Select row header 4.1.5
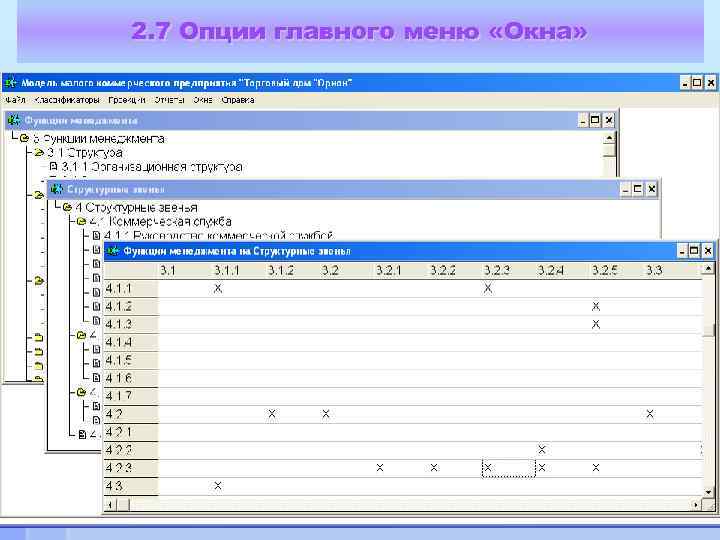 [131, 360]
